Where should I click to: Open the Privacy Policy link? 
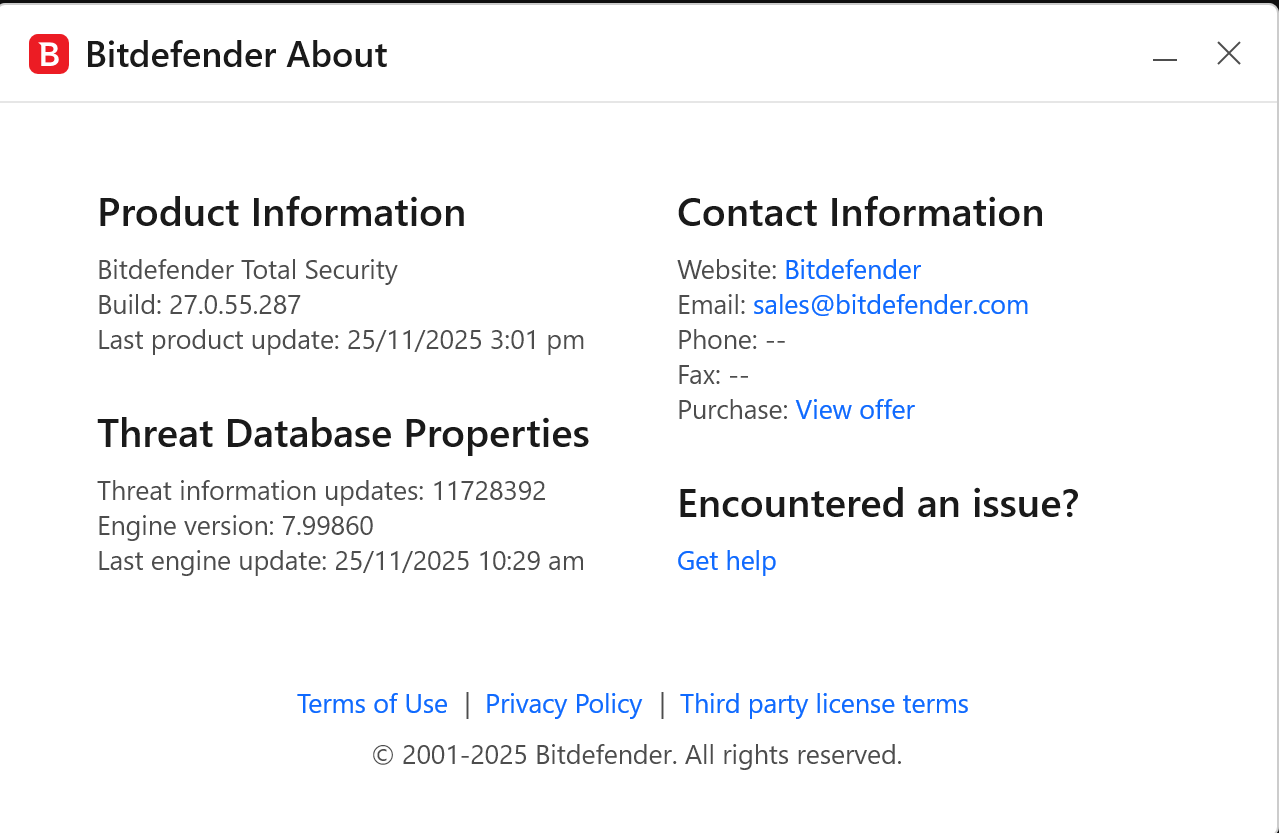click(563, 704)
